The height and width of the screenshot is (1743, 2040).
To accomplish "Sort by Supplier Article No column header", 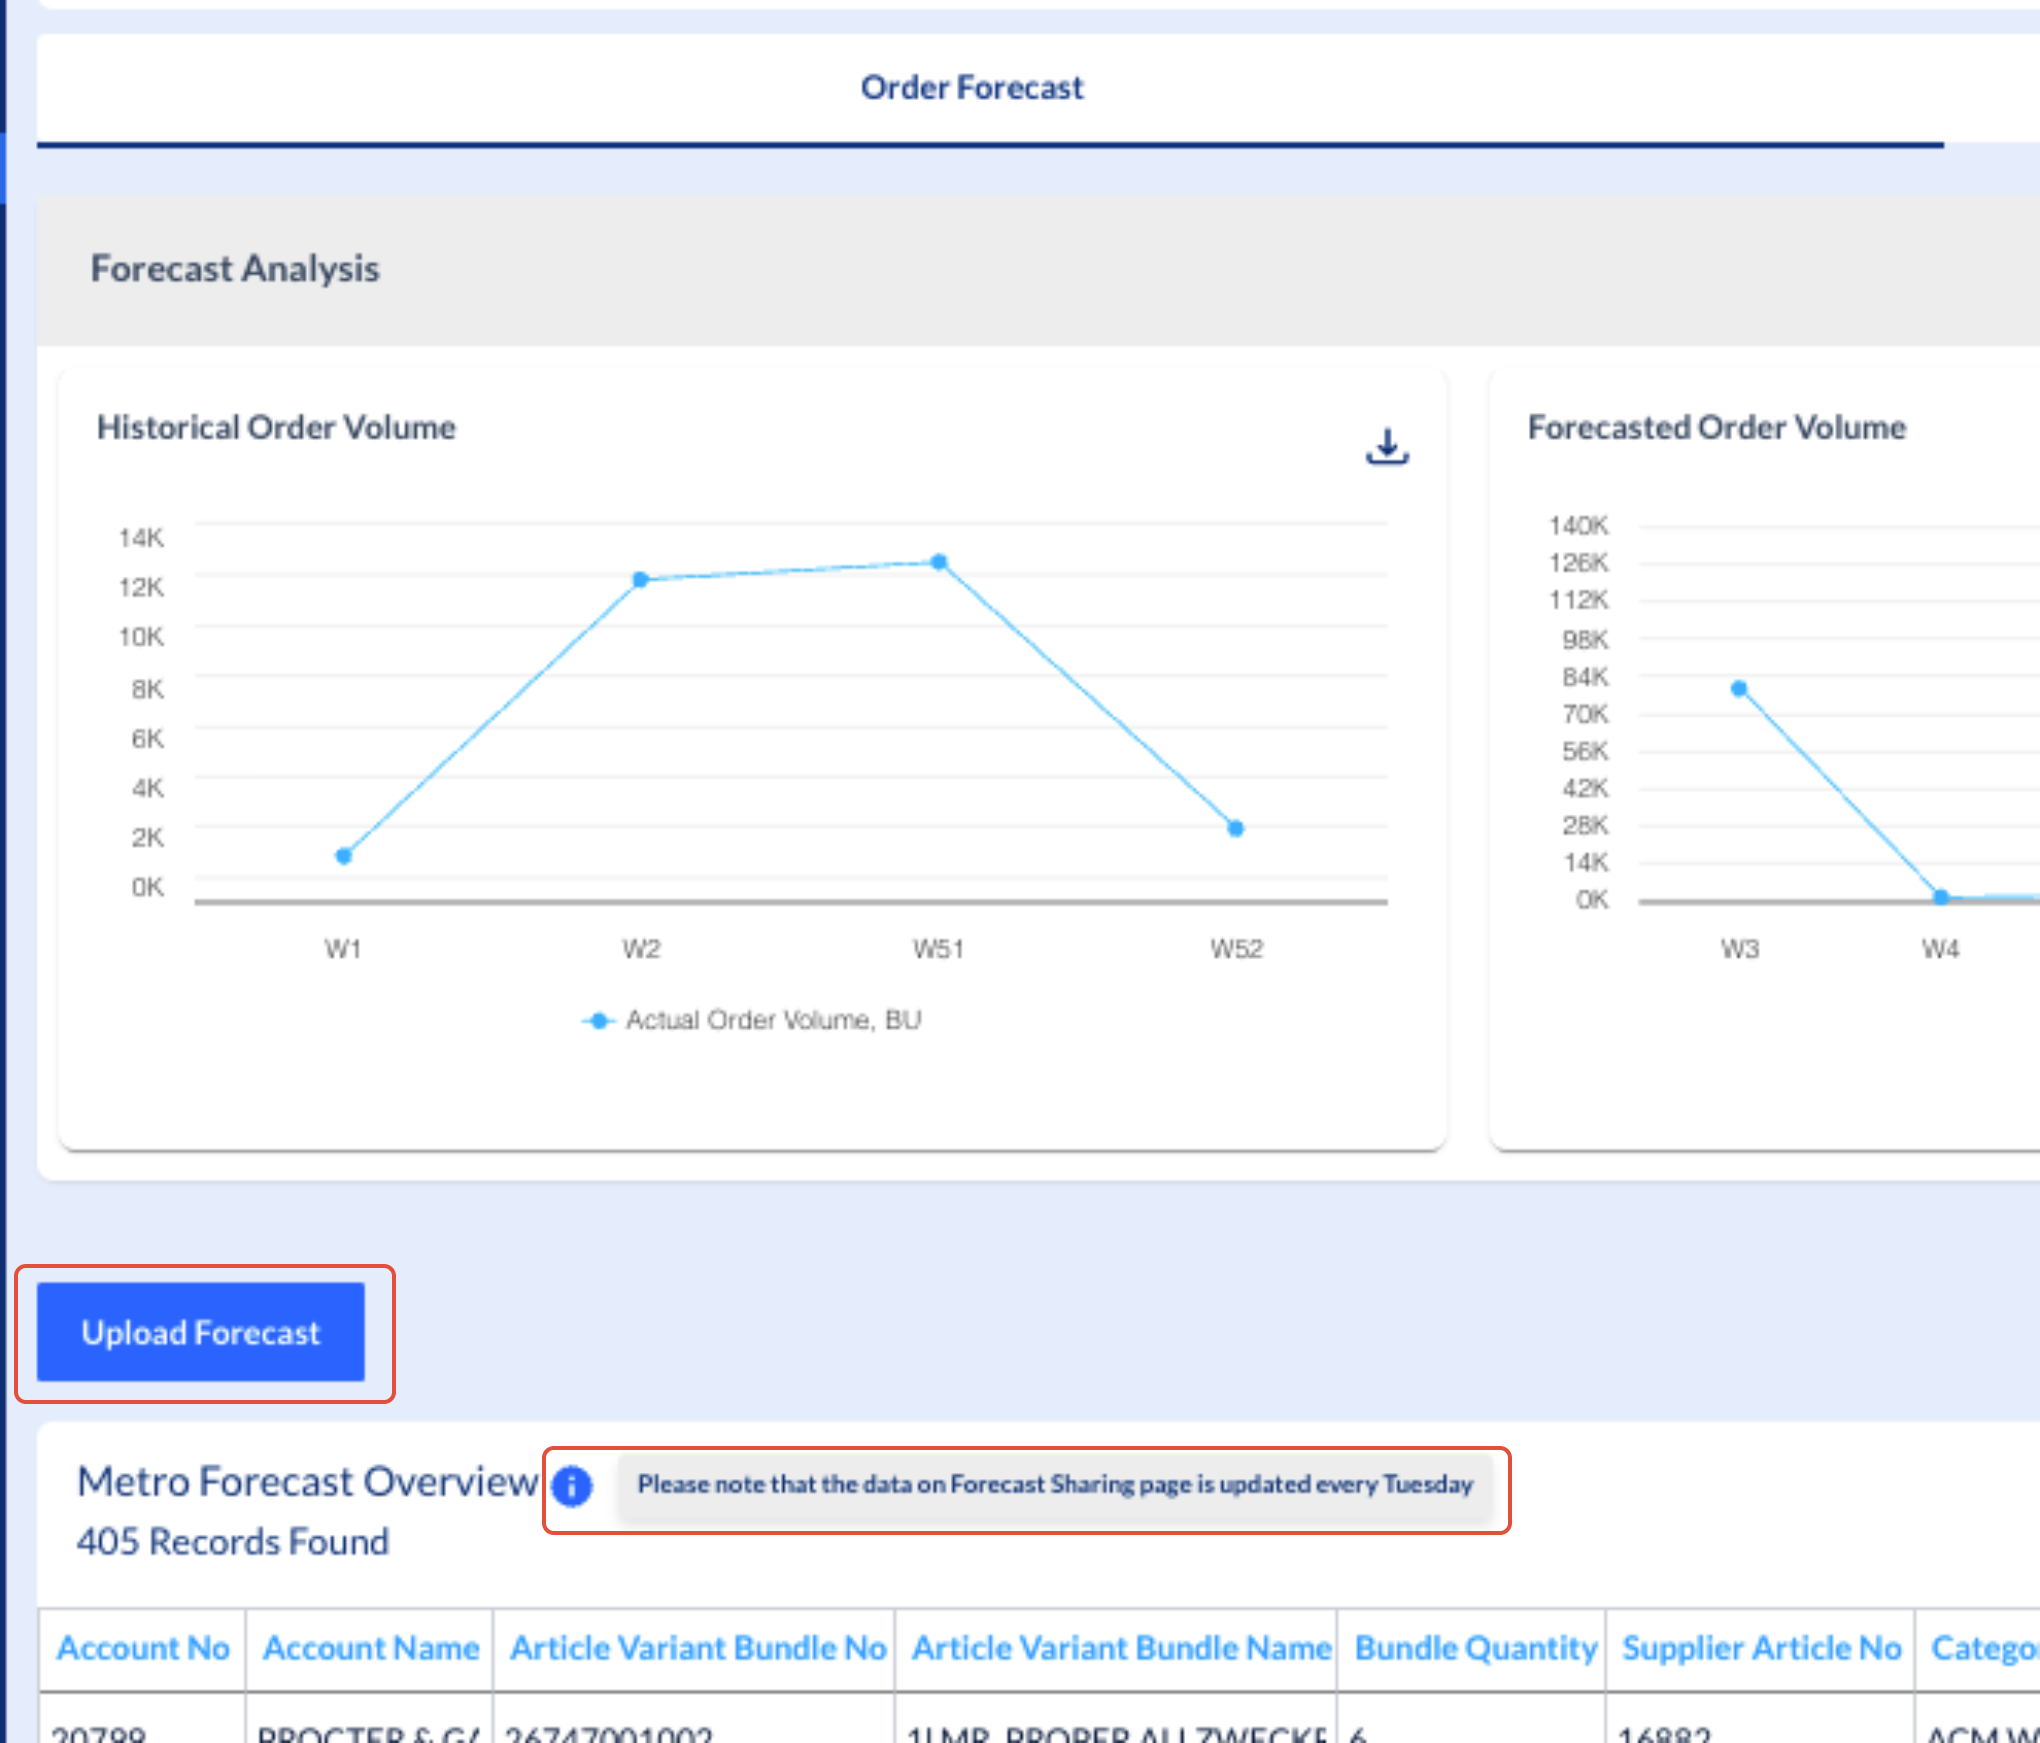I will 1760,1647.
